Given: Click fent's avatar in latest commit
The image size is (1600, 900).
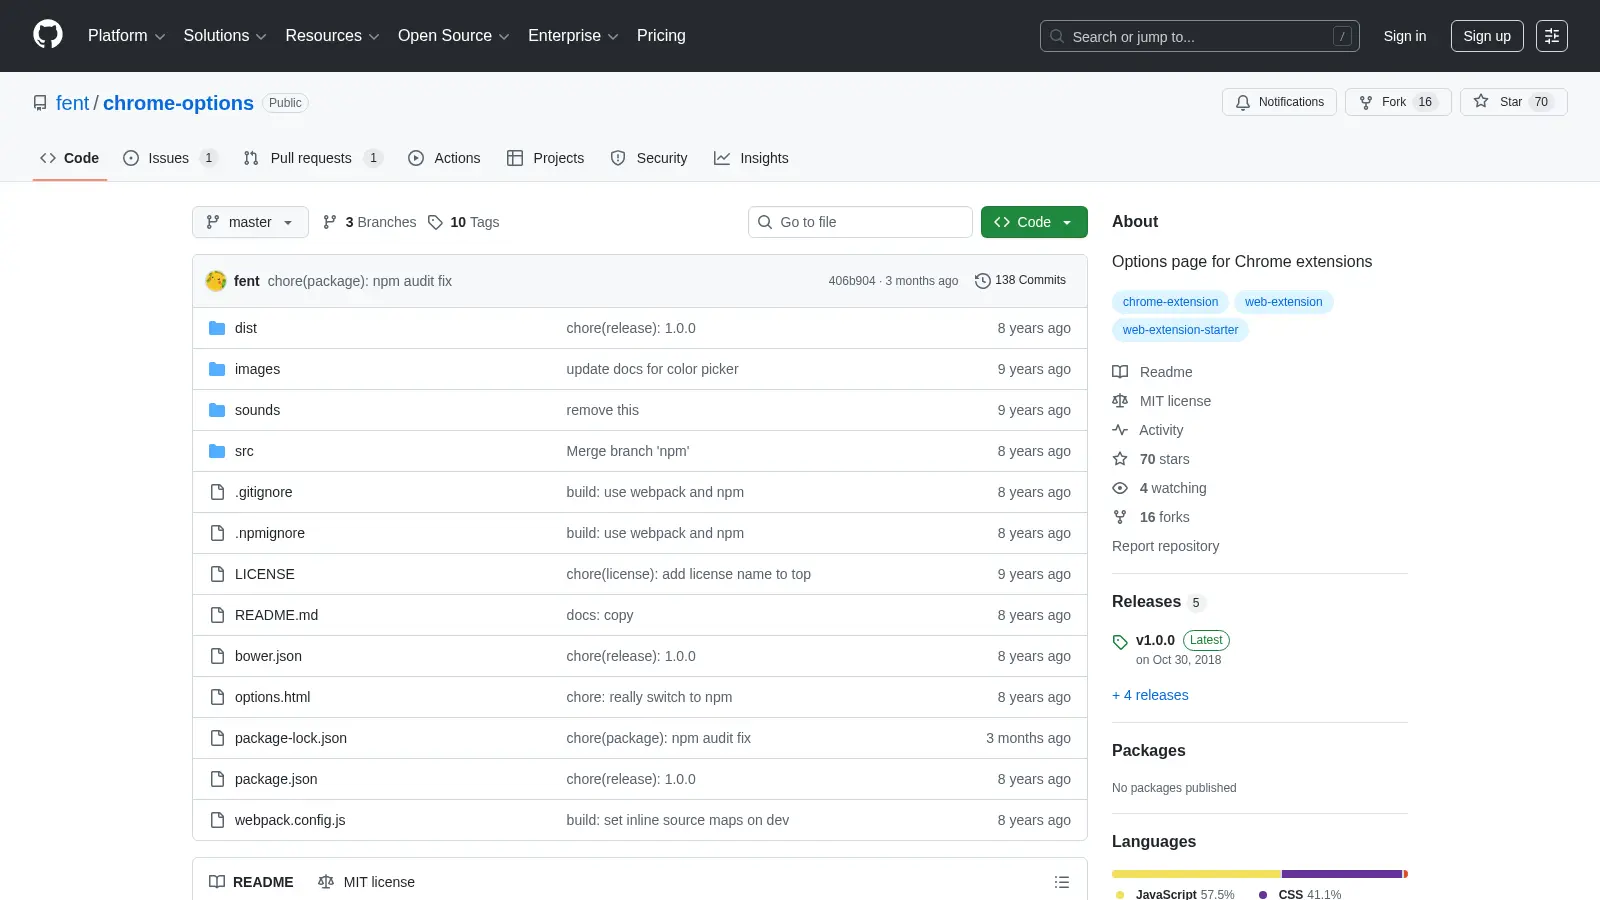Looking at the screenshot, I should pos(216,281).
